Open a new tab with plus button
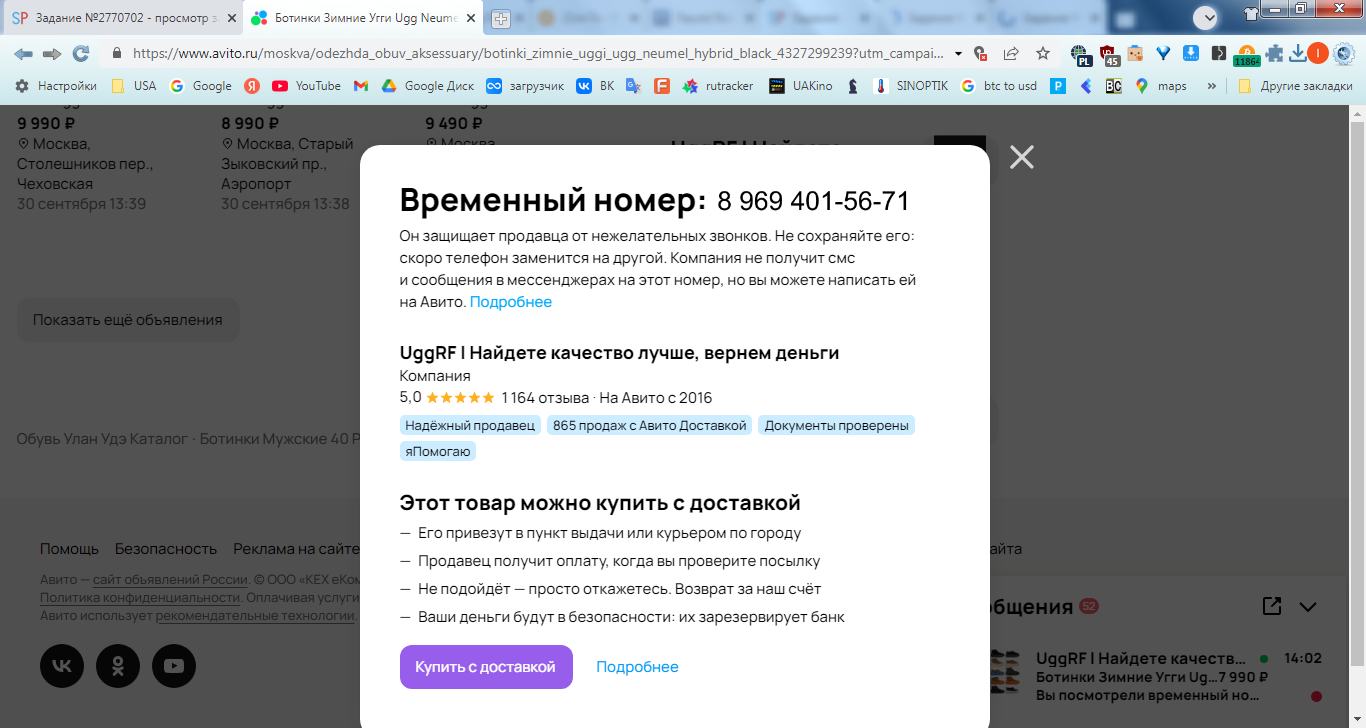 500,18
